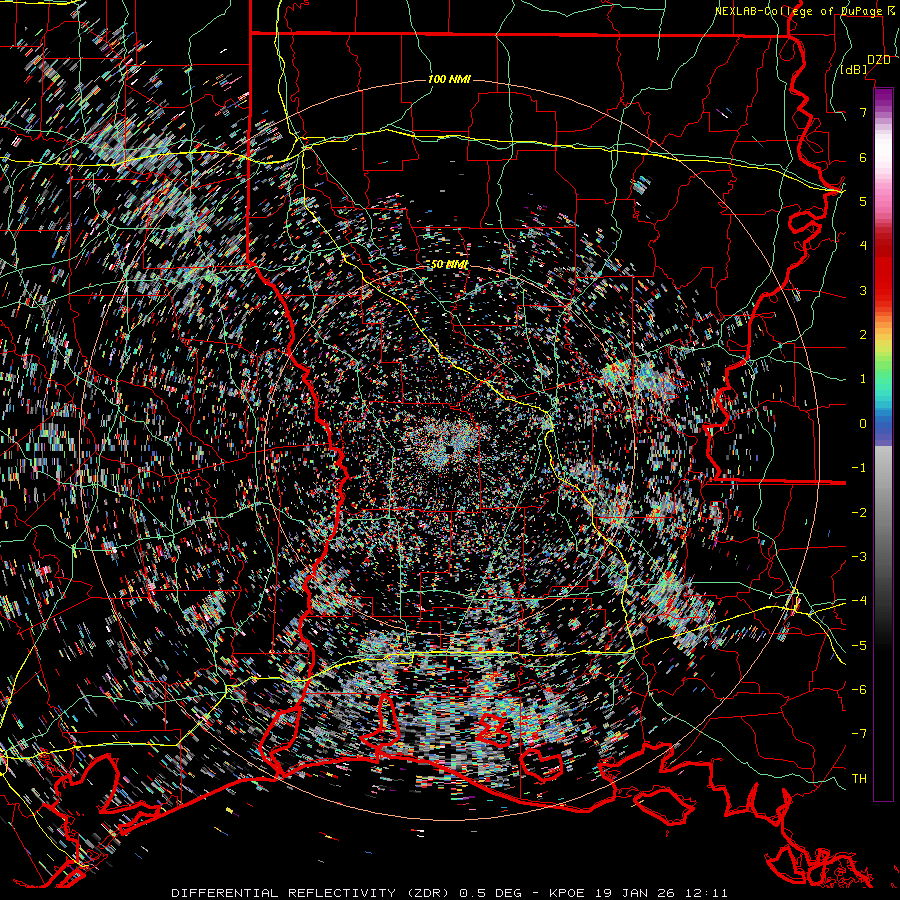
Task: Click the -5 value on color scale
Action: click(x=859, y=646)
